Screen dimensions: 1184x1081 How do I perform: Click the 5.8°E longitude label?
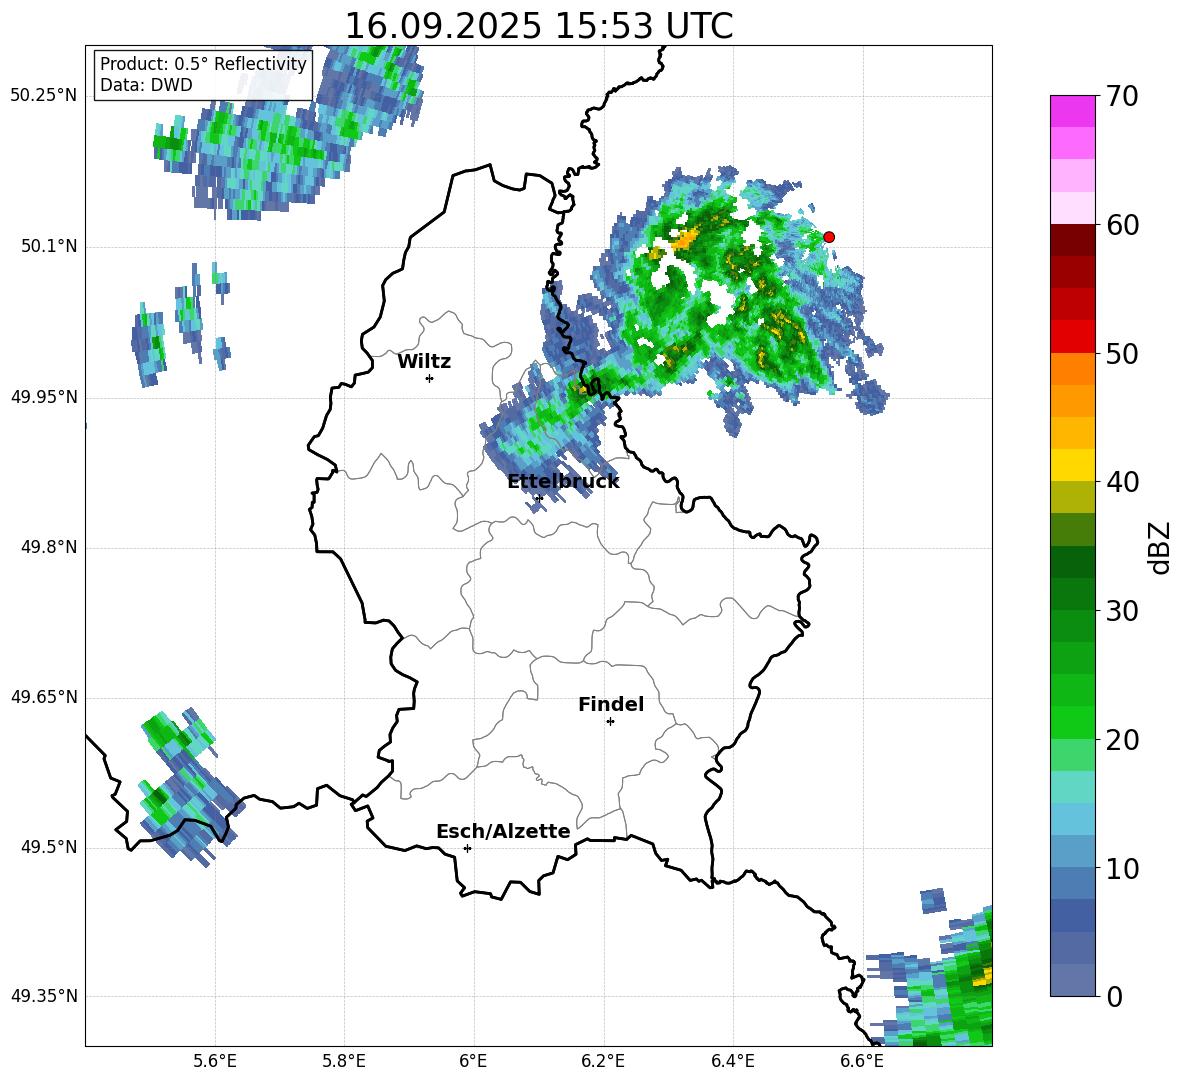(344, 1061)
